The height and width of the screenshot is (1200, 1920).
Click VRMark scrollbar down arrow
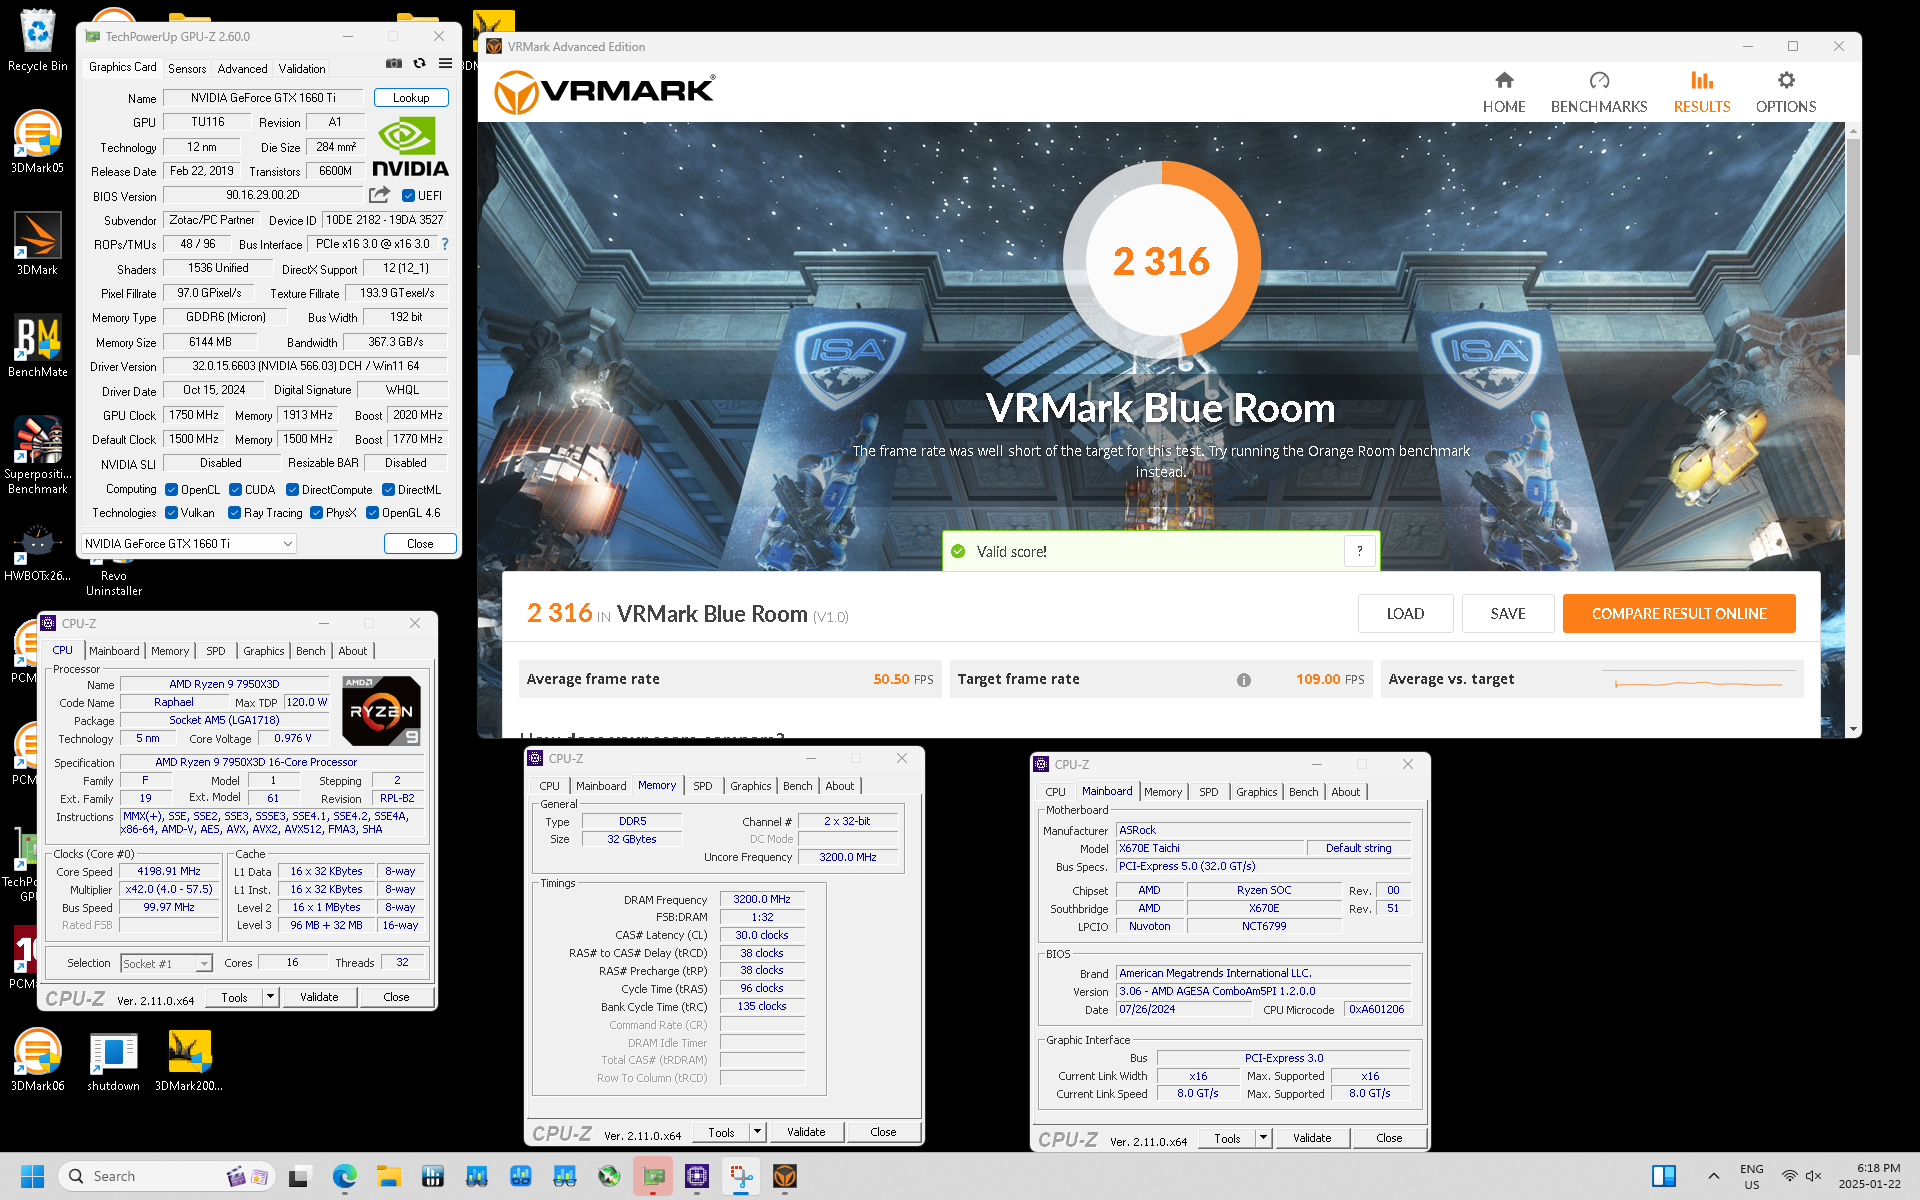(x=1853, y=730)
